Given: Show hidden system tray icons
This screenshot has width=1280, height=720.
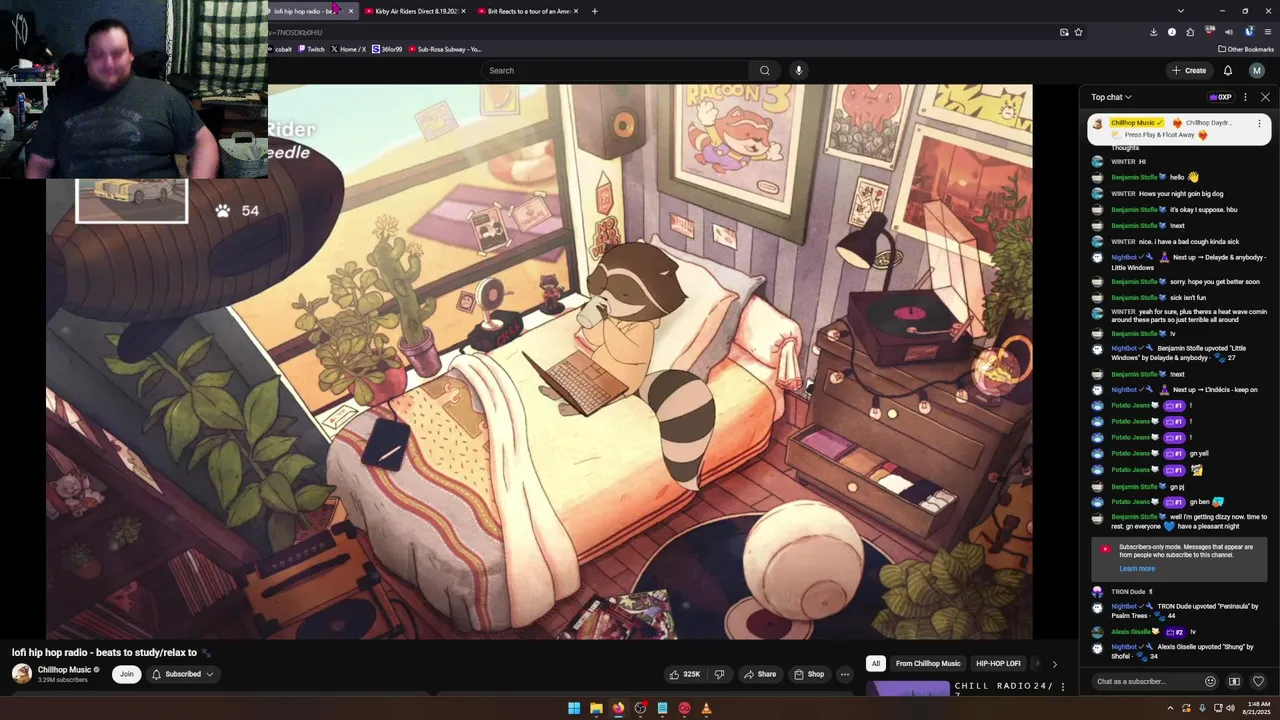Looking at the screenshot, I should (x=1170, y=707).
